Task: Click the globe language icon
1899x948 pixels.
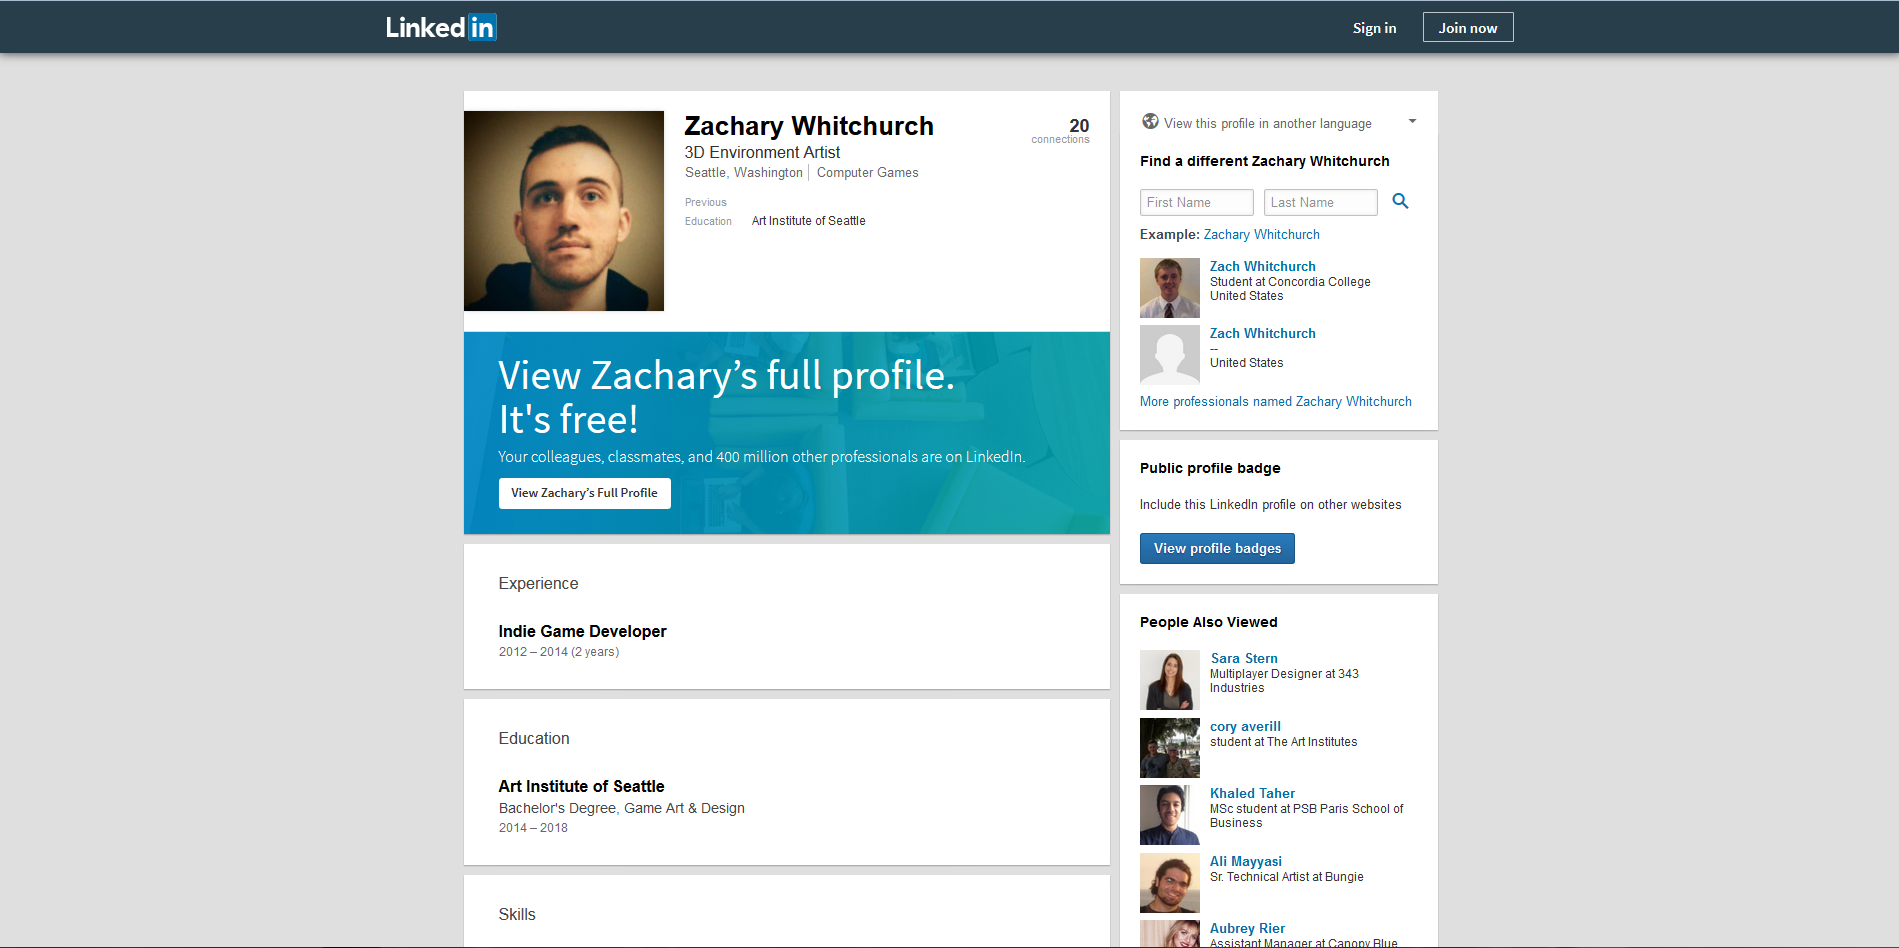Action: click(1150, 122)
